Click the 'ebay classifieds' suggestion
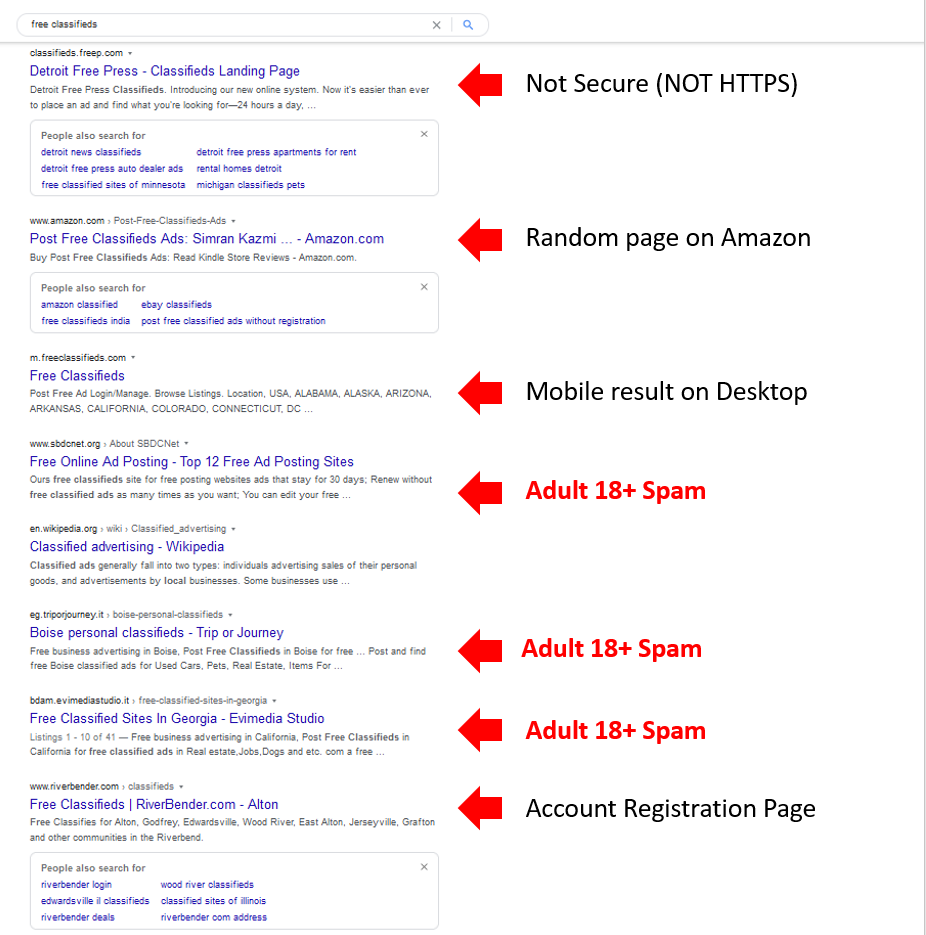 click(x=176, y=305)
